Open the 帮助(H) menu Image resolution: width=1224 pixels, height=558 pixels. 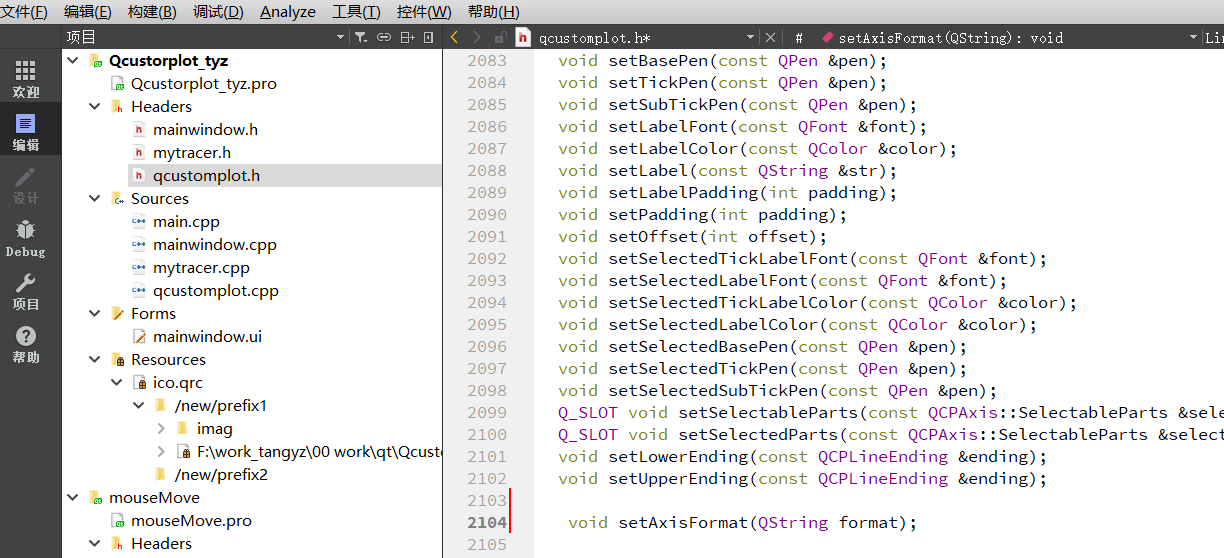[x=494, y=12]
